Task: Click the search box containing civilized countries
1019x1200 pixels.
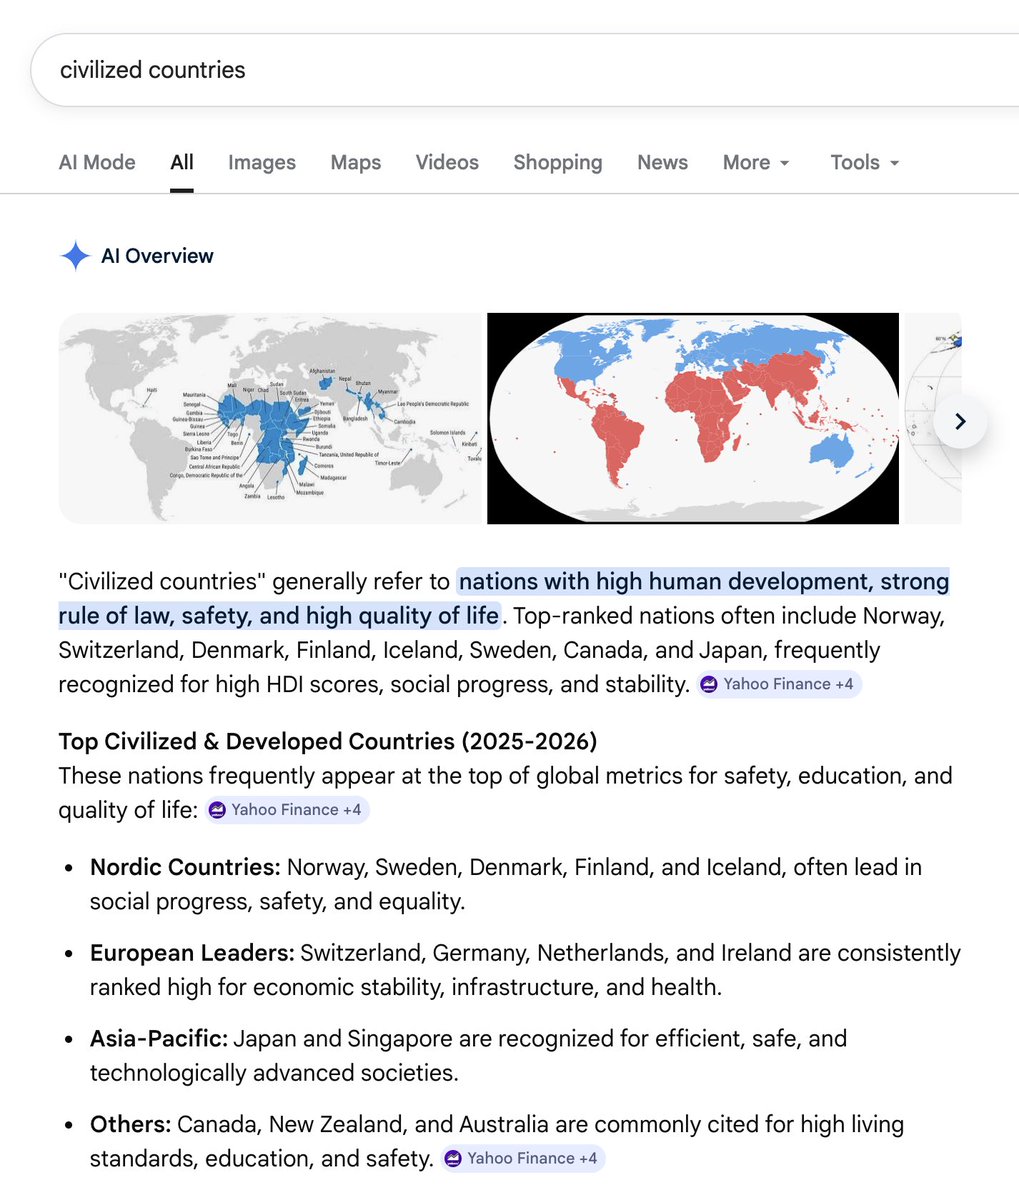Action: [x=525, y=70]
